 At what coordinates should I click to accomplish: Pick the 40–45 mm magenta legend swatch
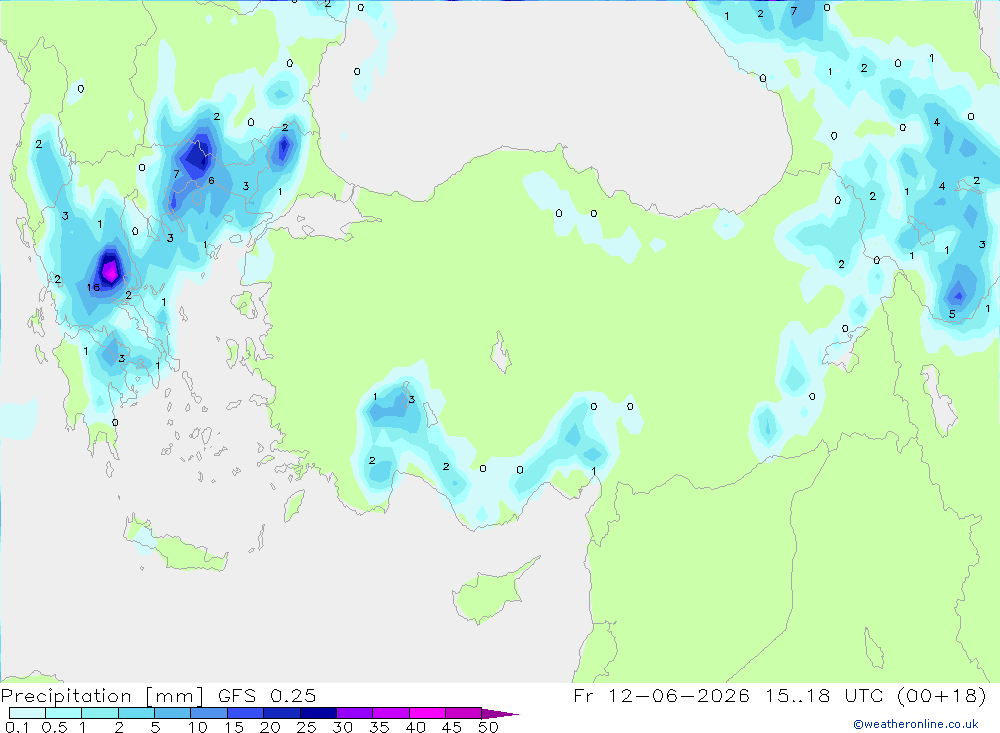427,713
